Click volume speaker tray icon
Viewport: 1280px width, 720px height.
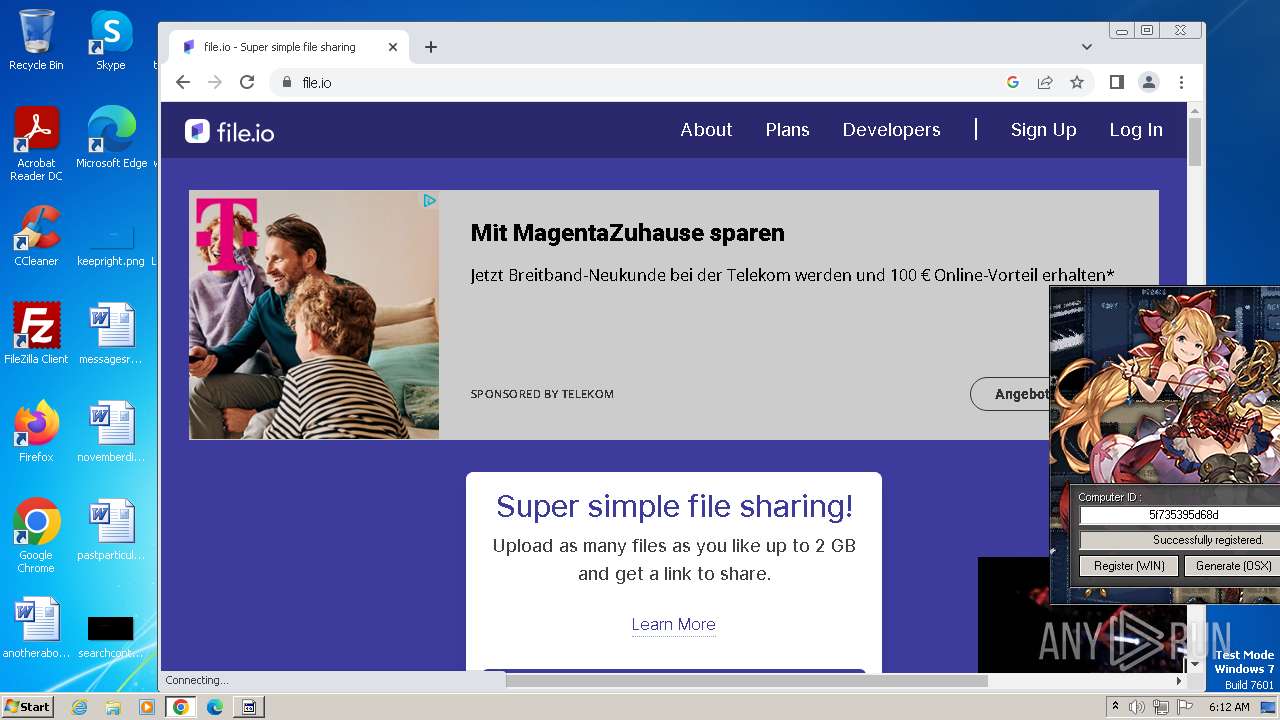[1137, 707]
